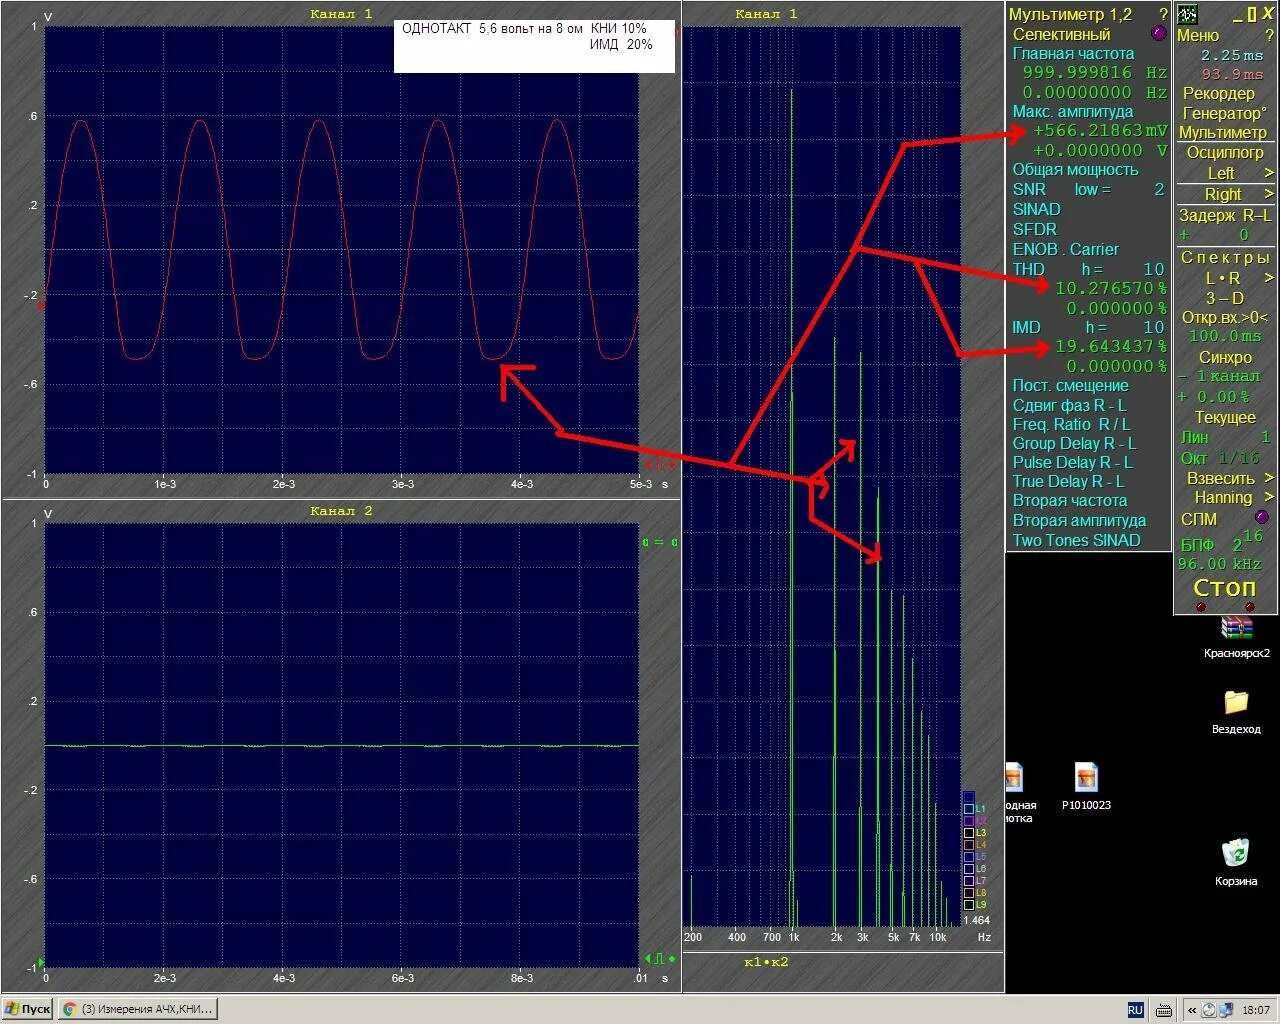
Task: Select the IMD measurement label
Action: point(1026,327)
